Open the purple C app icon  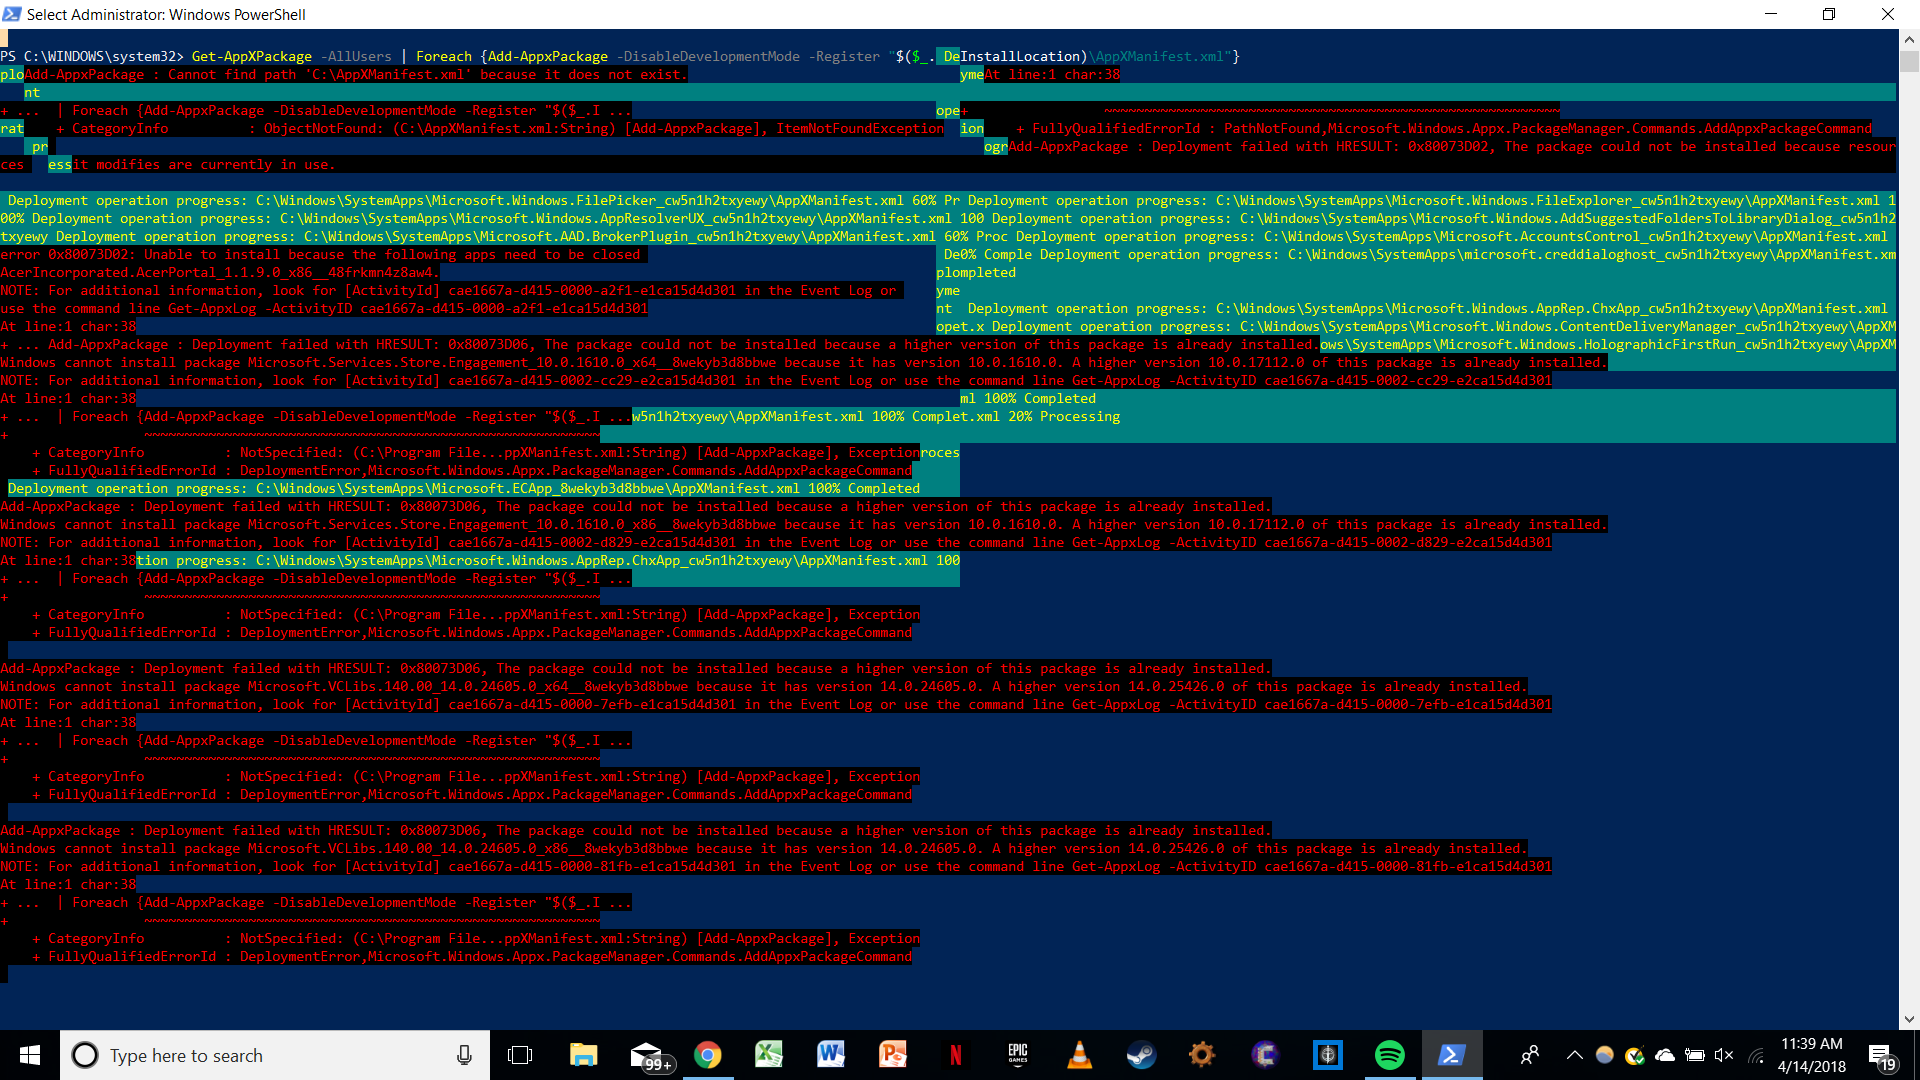(1265, 1055)
